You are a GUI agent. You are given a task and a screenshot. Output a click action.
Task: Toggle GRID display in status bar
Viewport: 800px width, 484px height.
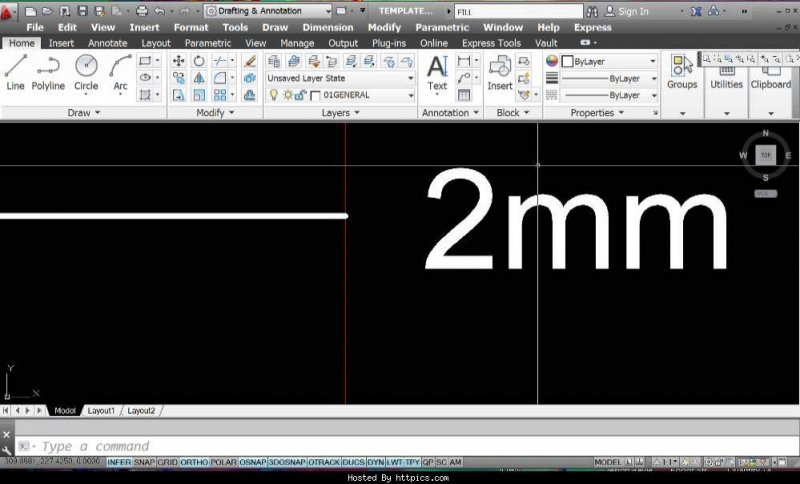tap(167, 462)
